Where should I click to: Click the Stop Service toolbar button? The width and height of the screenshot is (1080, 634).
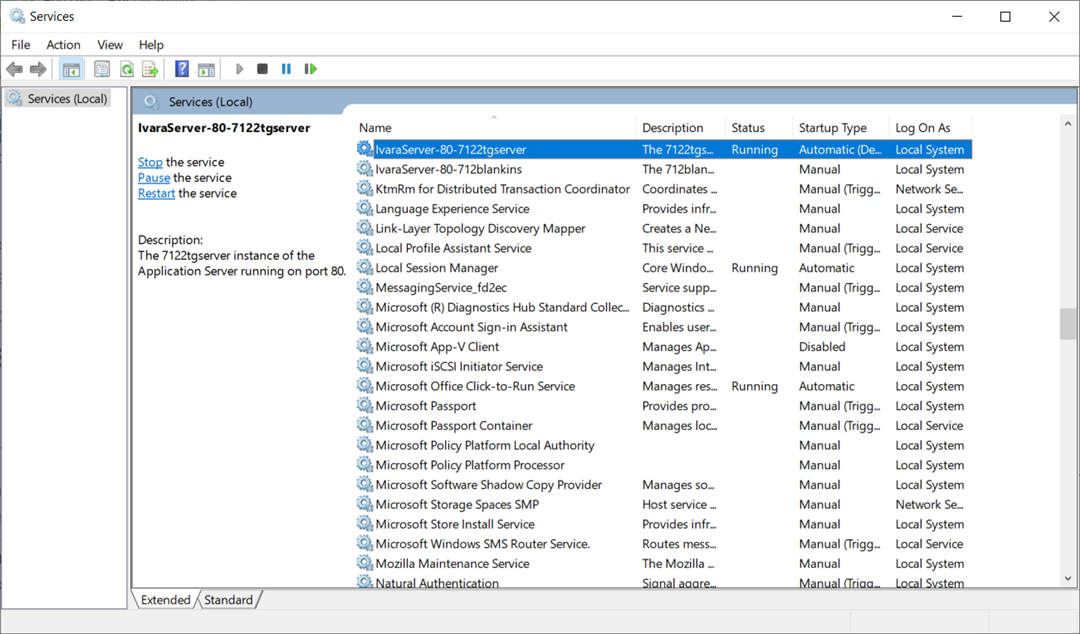pos(262,69)
